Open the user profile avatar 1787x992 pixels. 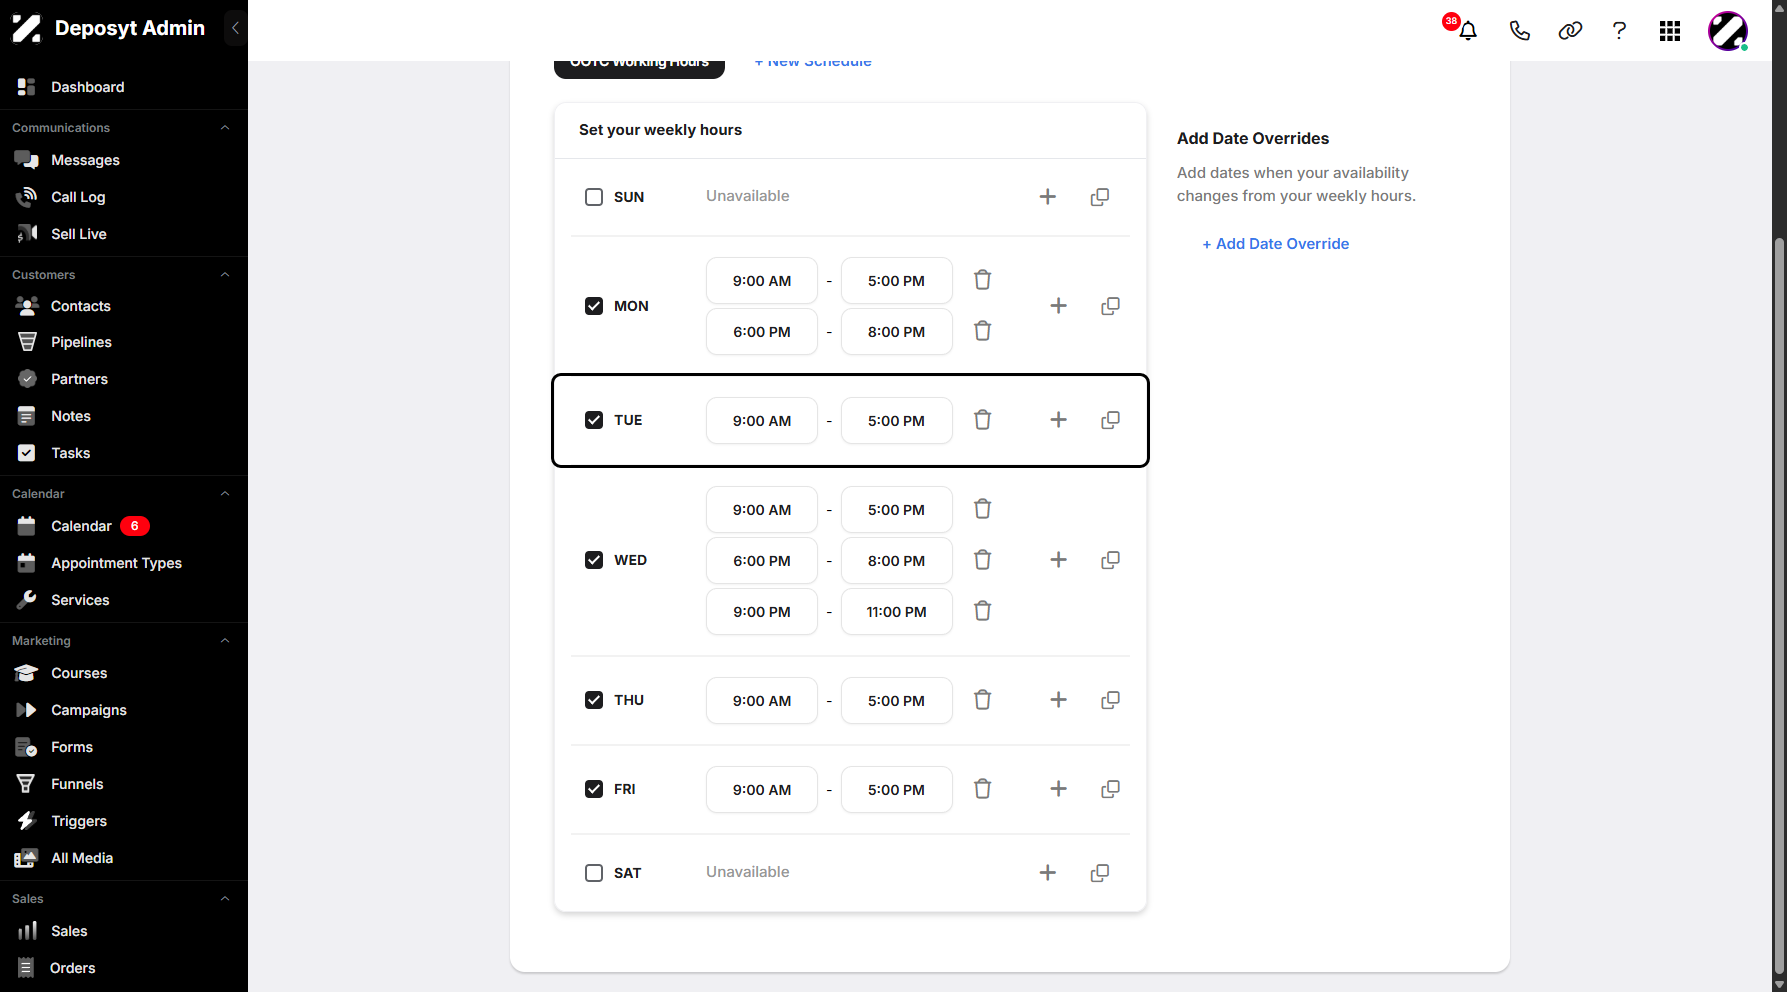[x=1728, y=31]
